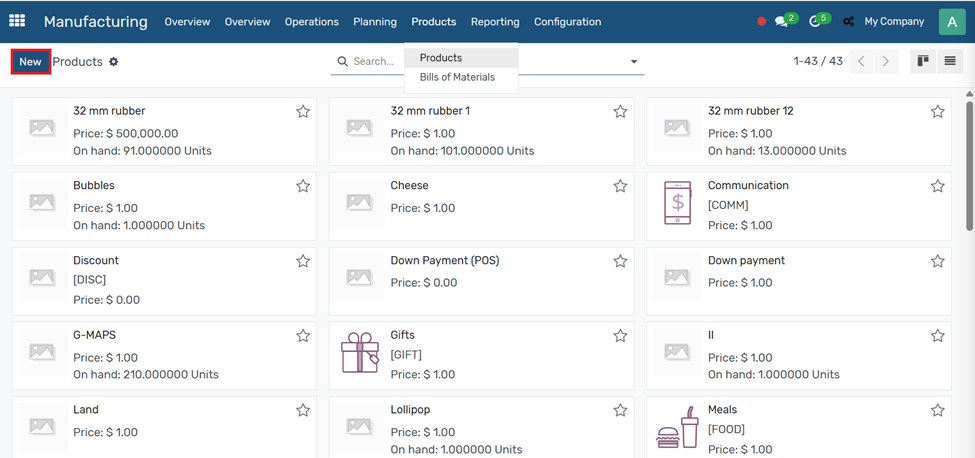975x458 pixels.
Task: Expand the search options dropdown arrow
Action: point(634,62)
